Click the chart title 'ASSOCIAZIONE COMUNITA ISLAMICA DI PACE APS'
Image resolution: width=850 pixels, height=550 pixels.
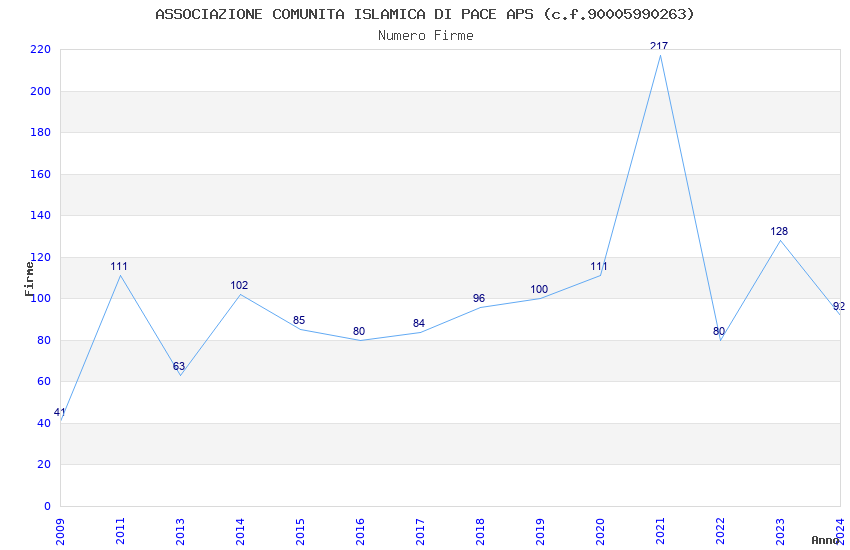pos(344,14)
